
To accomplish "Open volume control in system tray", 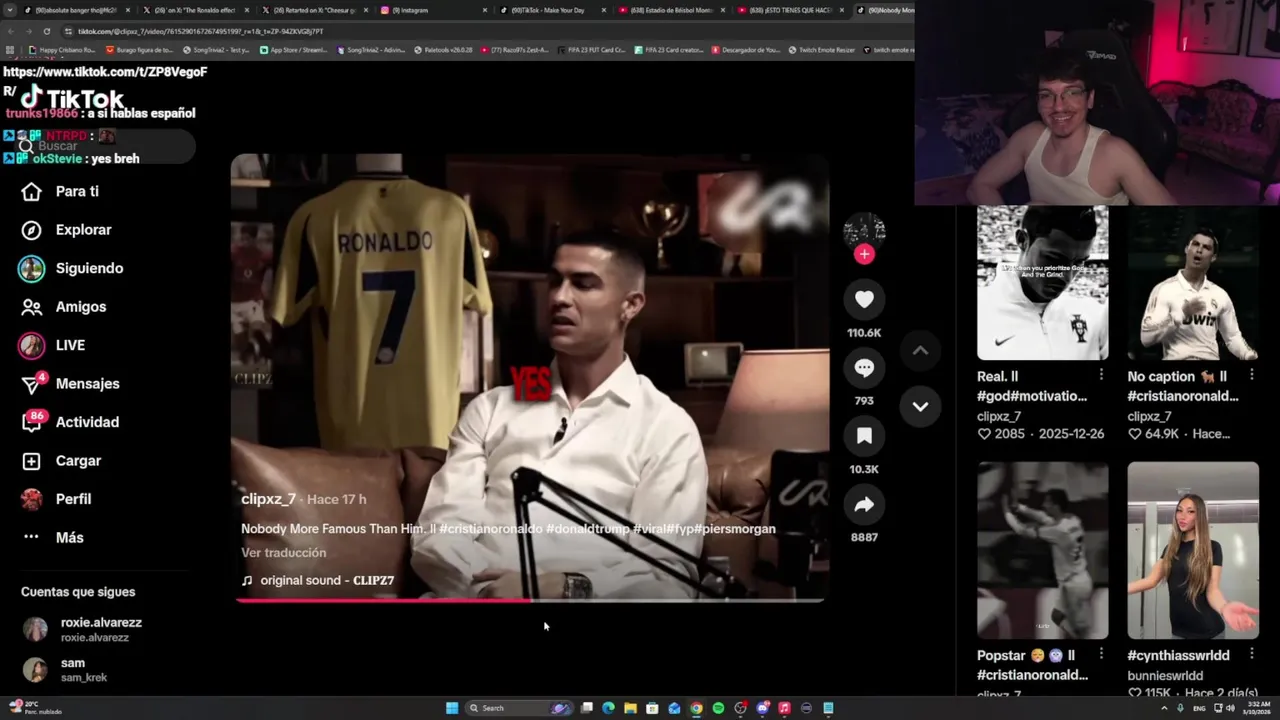I will tap(1230, 708).
